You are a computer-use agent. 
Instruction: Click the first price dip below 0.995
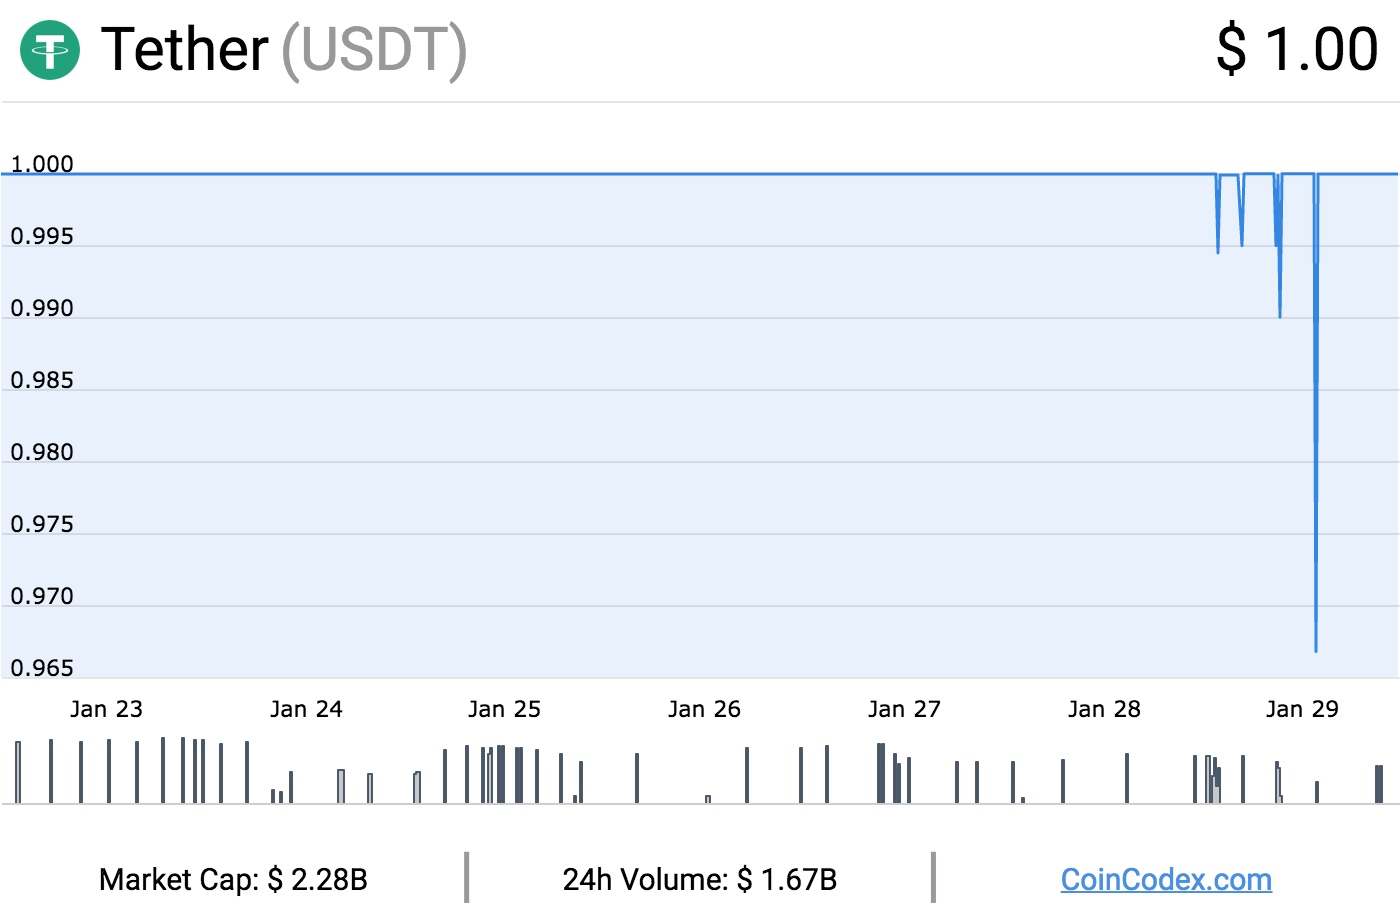point(1218,252)
